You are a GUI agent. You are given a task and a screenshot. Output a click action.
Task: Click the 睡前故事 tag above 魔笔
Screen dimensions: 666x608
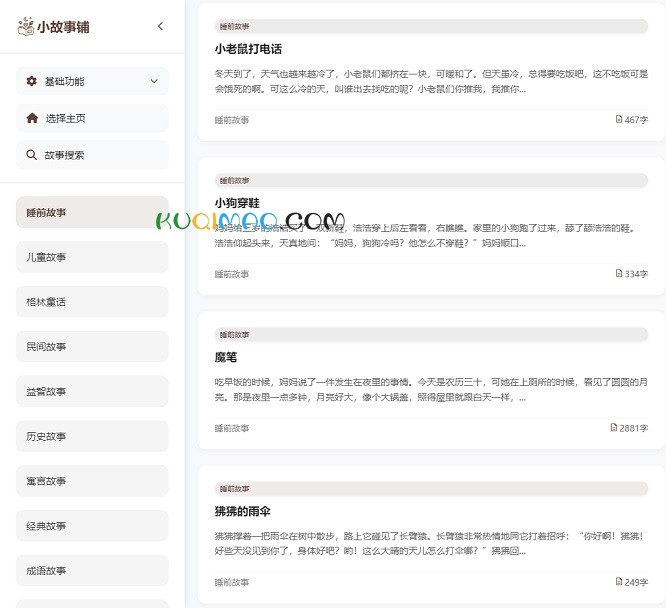[x=431, y=335]
